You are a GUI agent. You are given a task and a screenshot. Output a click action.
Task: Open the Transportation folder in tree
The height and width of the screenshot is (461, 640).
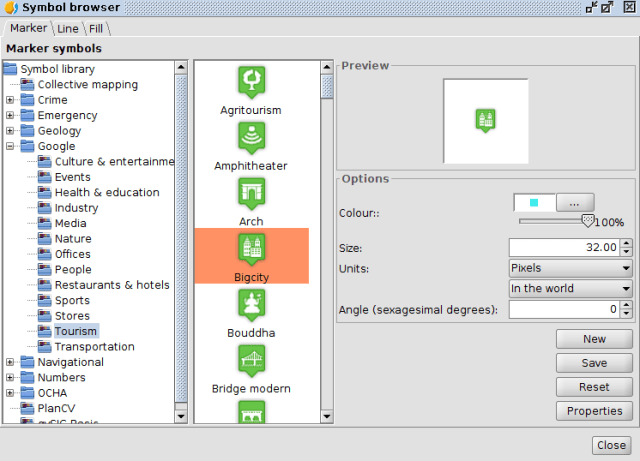pyautogui.click(x=94, y=347)
